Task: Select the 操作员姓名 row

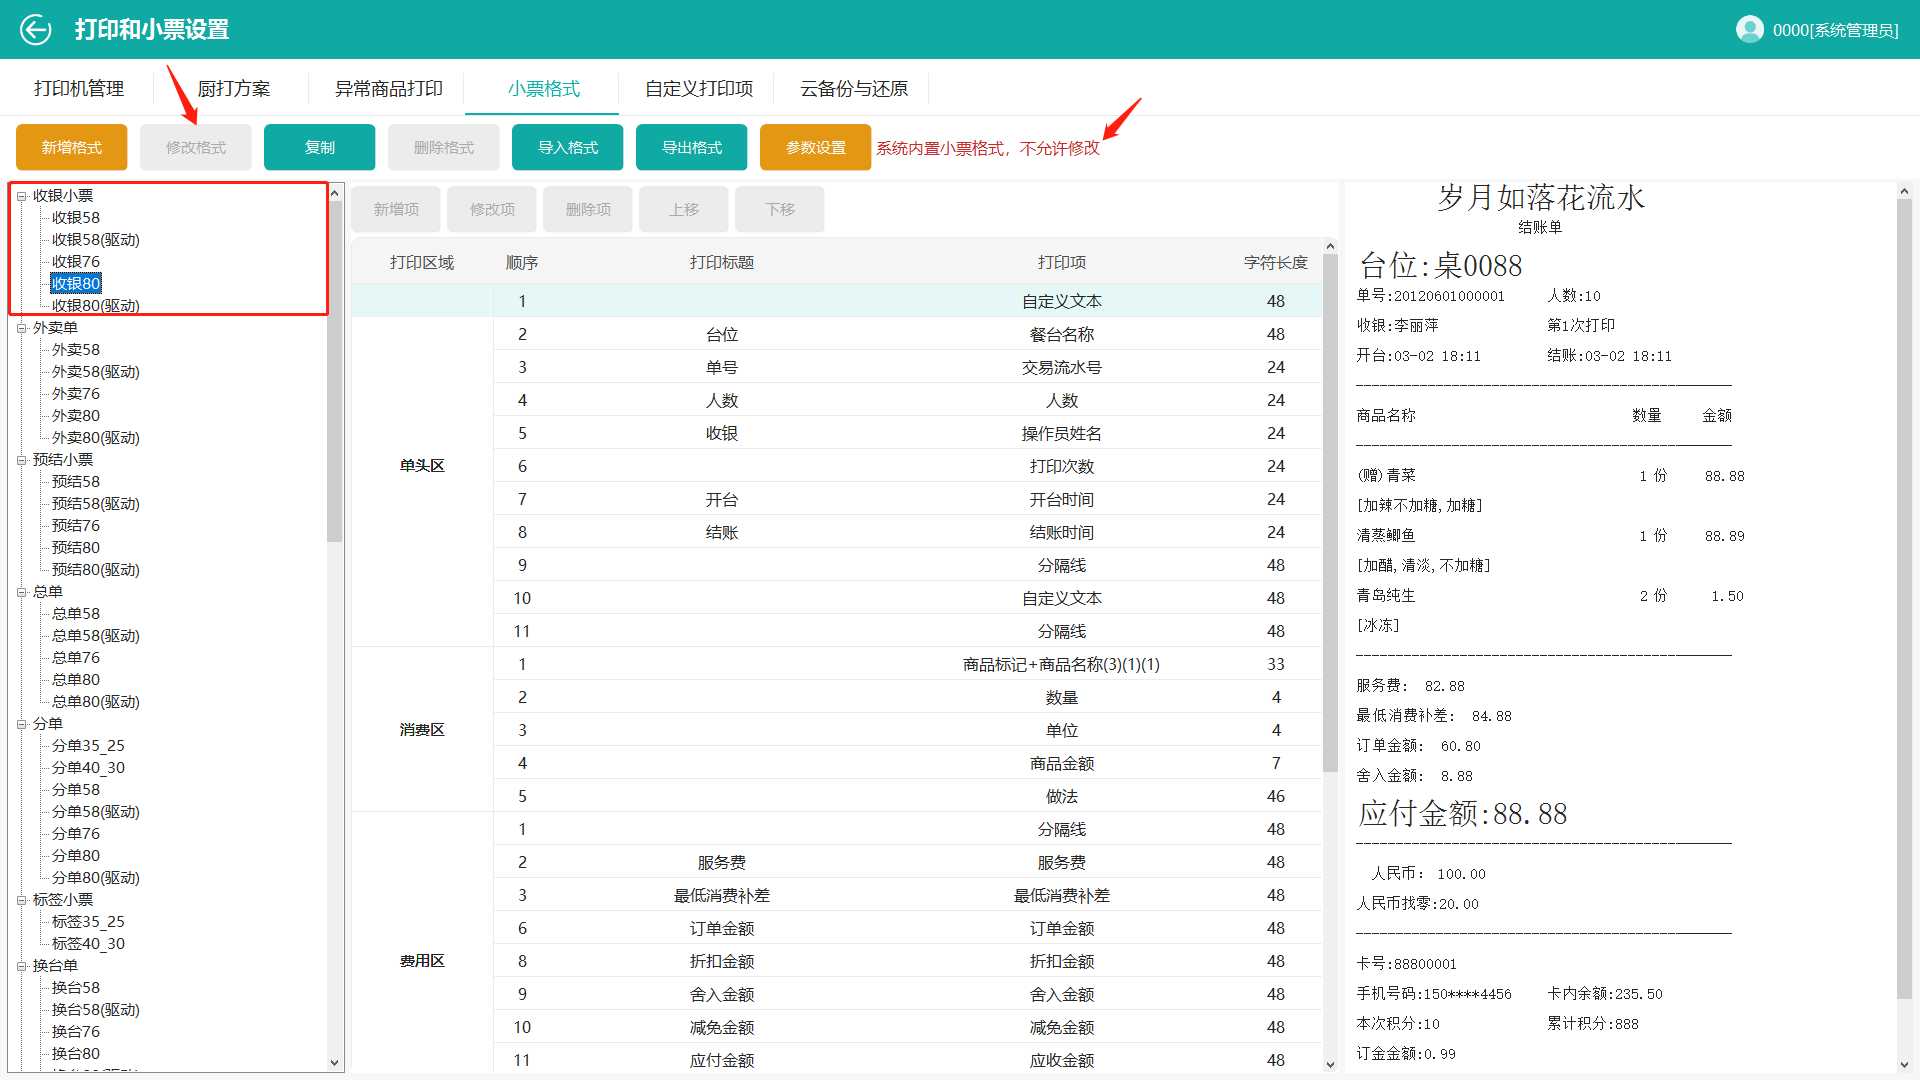Action: point(907,433)
